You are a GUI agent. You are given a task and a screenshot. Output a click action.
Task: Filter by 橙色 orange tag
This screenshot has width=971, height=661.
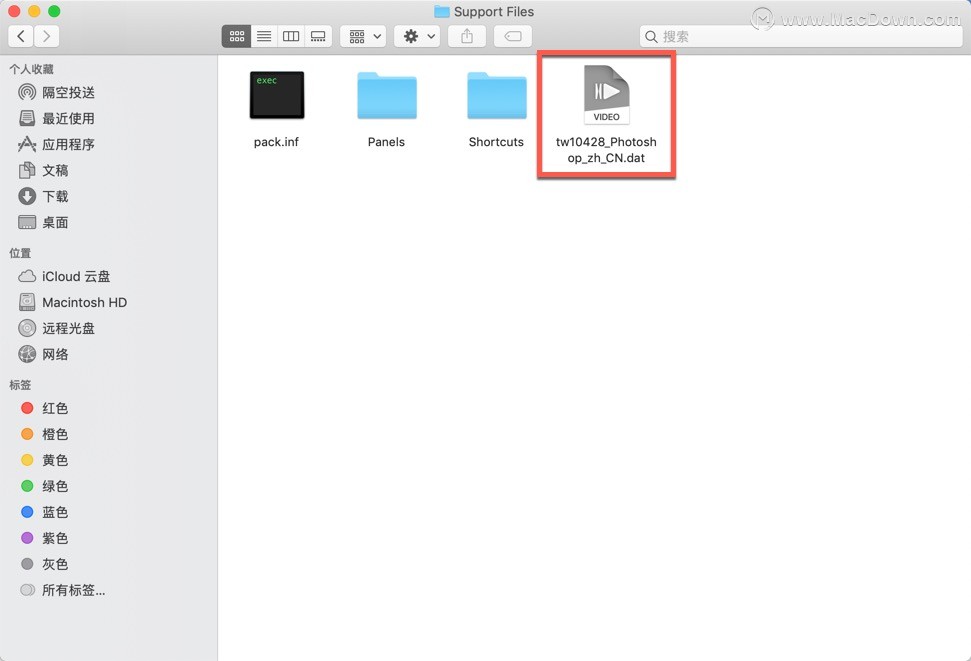pos(54,434)
